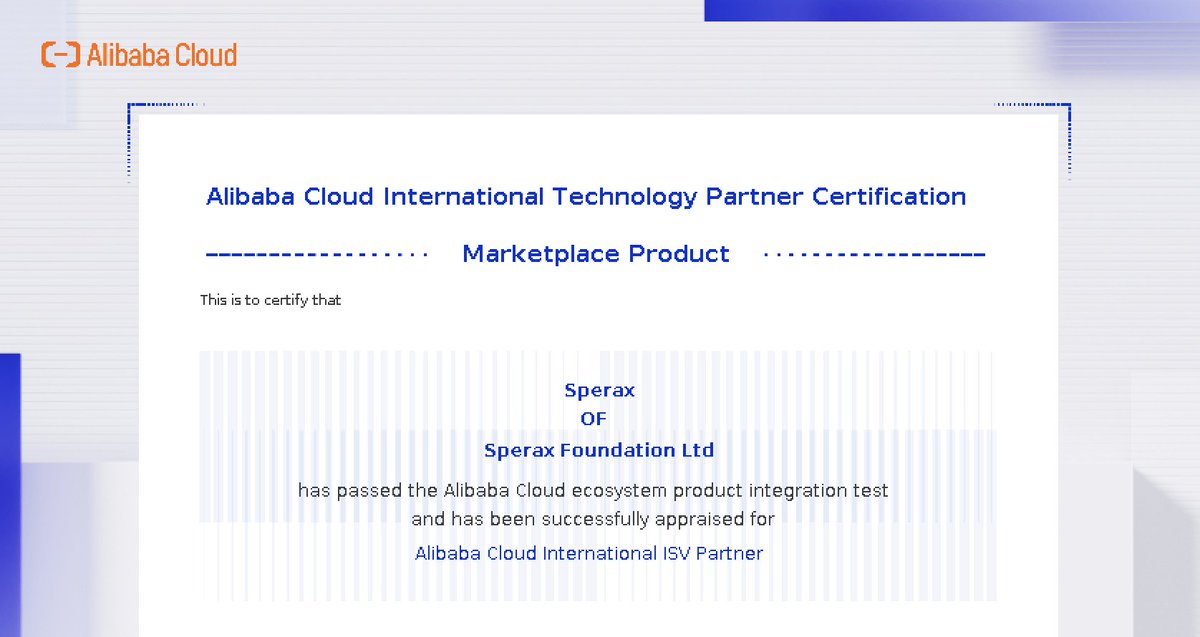Click the 'Alibaba Cloud' wordmark text
This screenshot has height=637, width=1200.
pyautogui.click(x=162, y=55)
